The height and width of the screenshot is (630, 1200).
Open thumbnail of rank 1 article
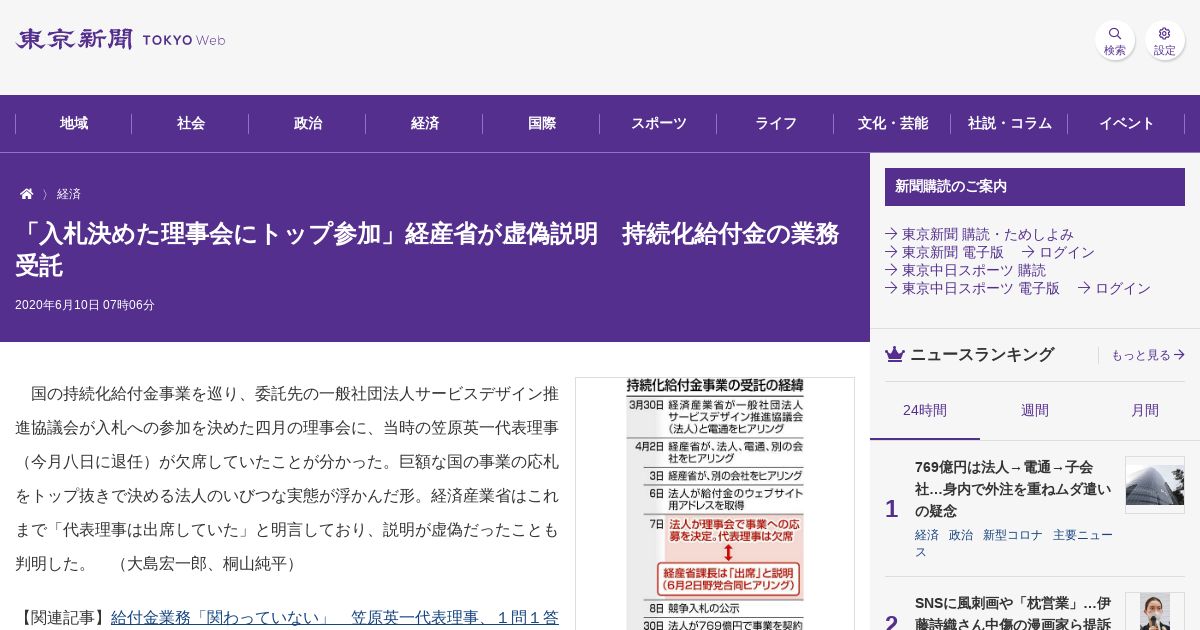point(1155,485)
